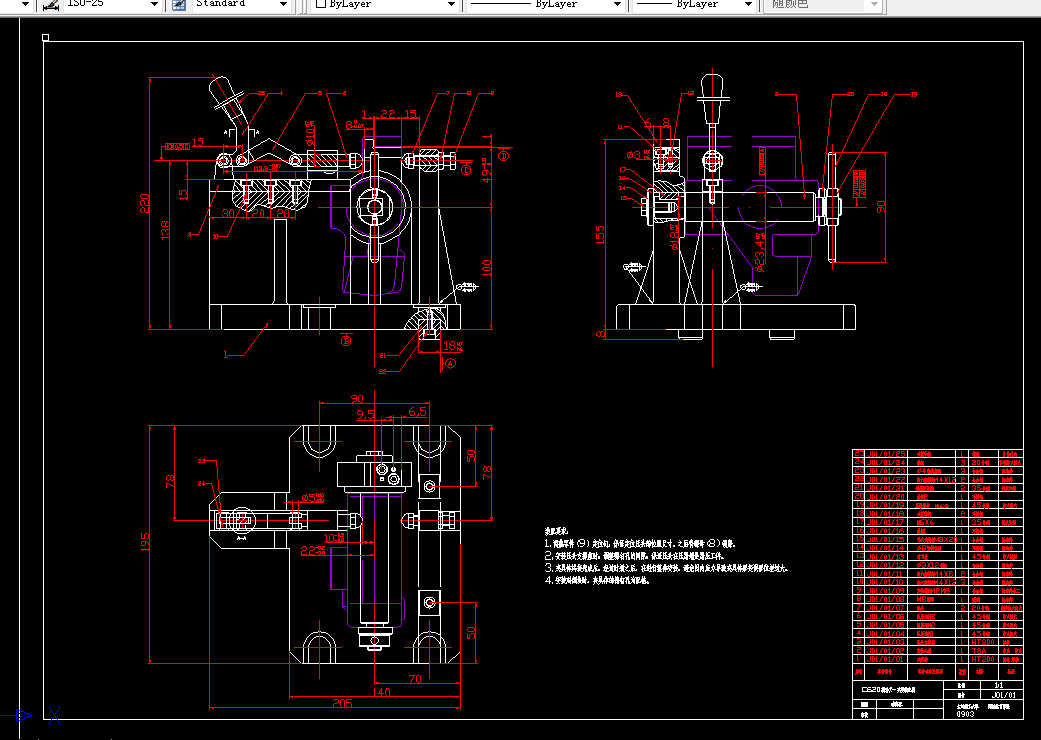Select the 205 width dimension in top view

pos(342,703)
